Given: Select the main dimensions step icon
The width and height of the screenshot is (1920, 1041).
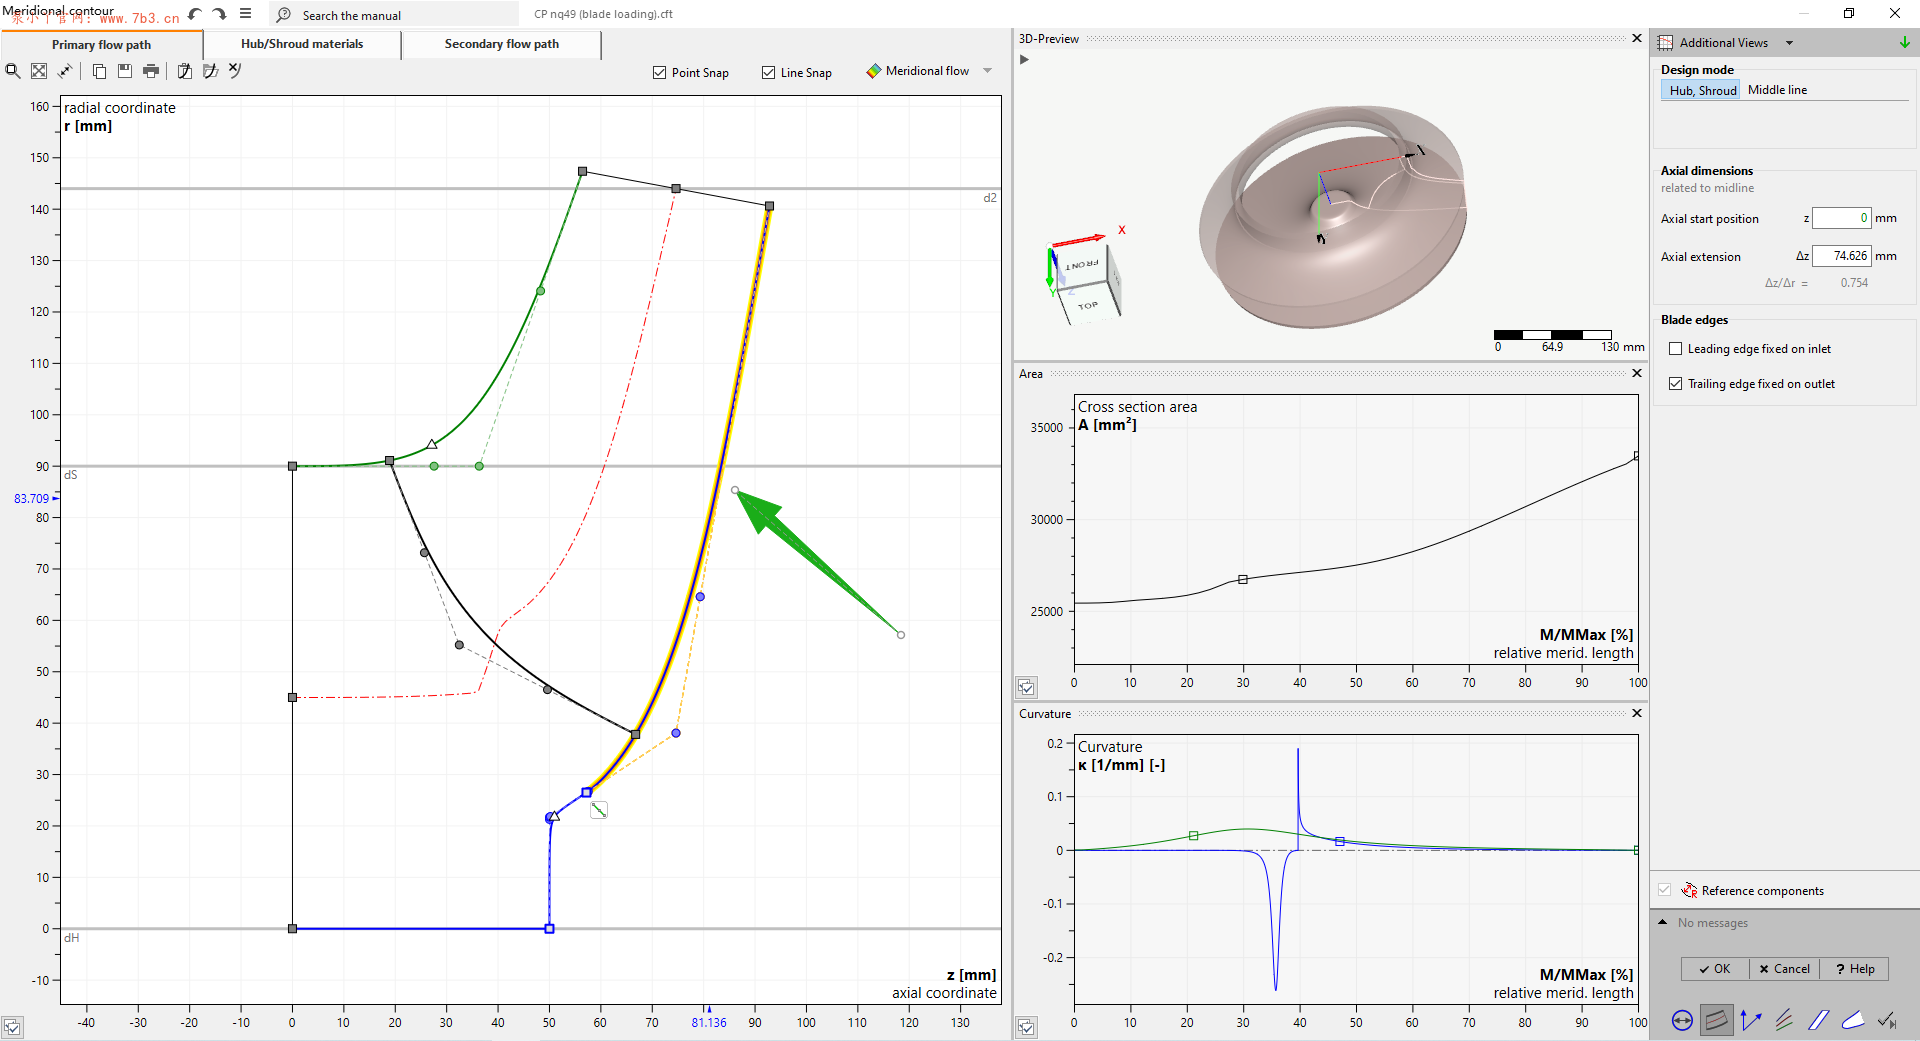Looking at the screenshot, I should tap(1683, 1020).
